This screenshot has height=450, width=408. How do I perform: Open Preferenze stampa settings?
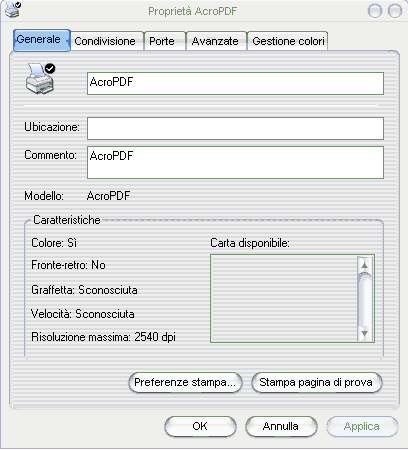click(x=185, y=382)
